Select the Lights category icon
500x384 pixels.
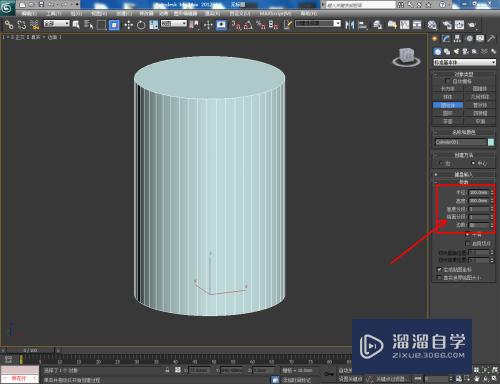(456, 51)
